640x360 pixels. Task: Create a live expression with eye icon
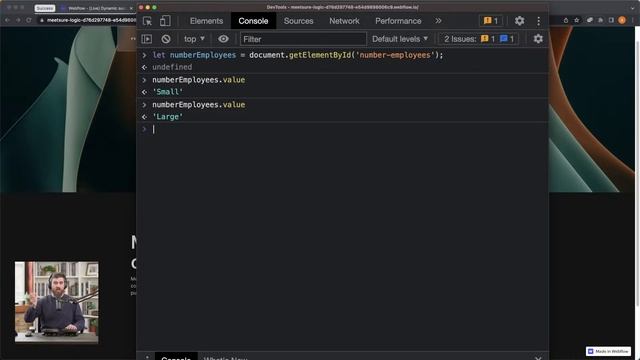pyautogui.click(x=223, y=39)
